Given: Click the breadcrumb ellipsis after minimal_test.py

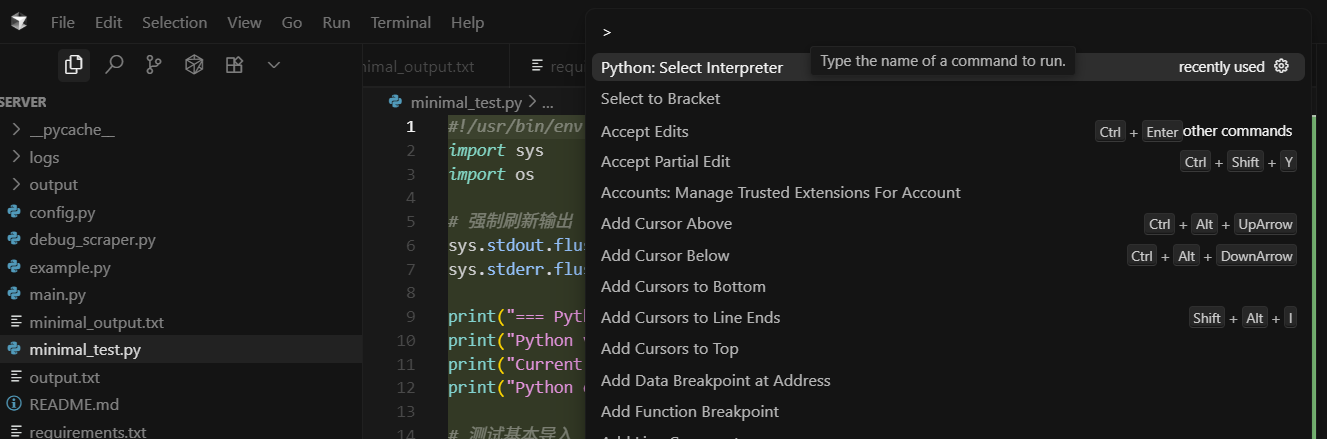Looking at the screenshot, I should click(546, 102).
